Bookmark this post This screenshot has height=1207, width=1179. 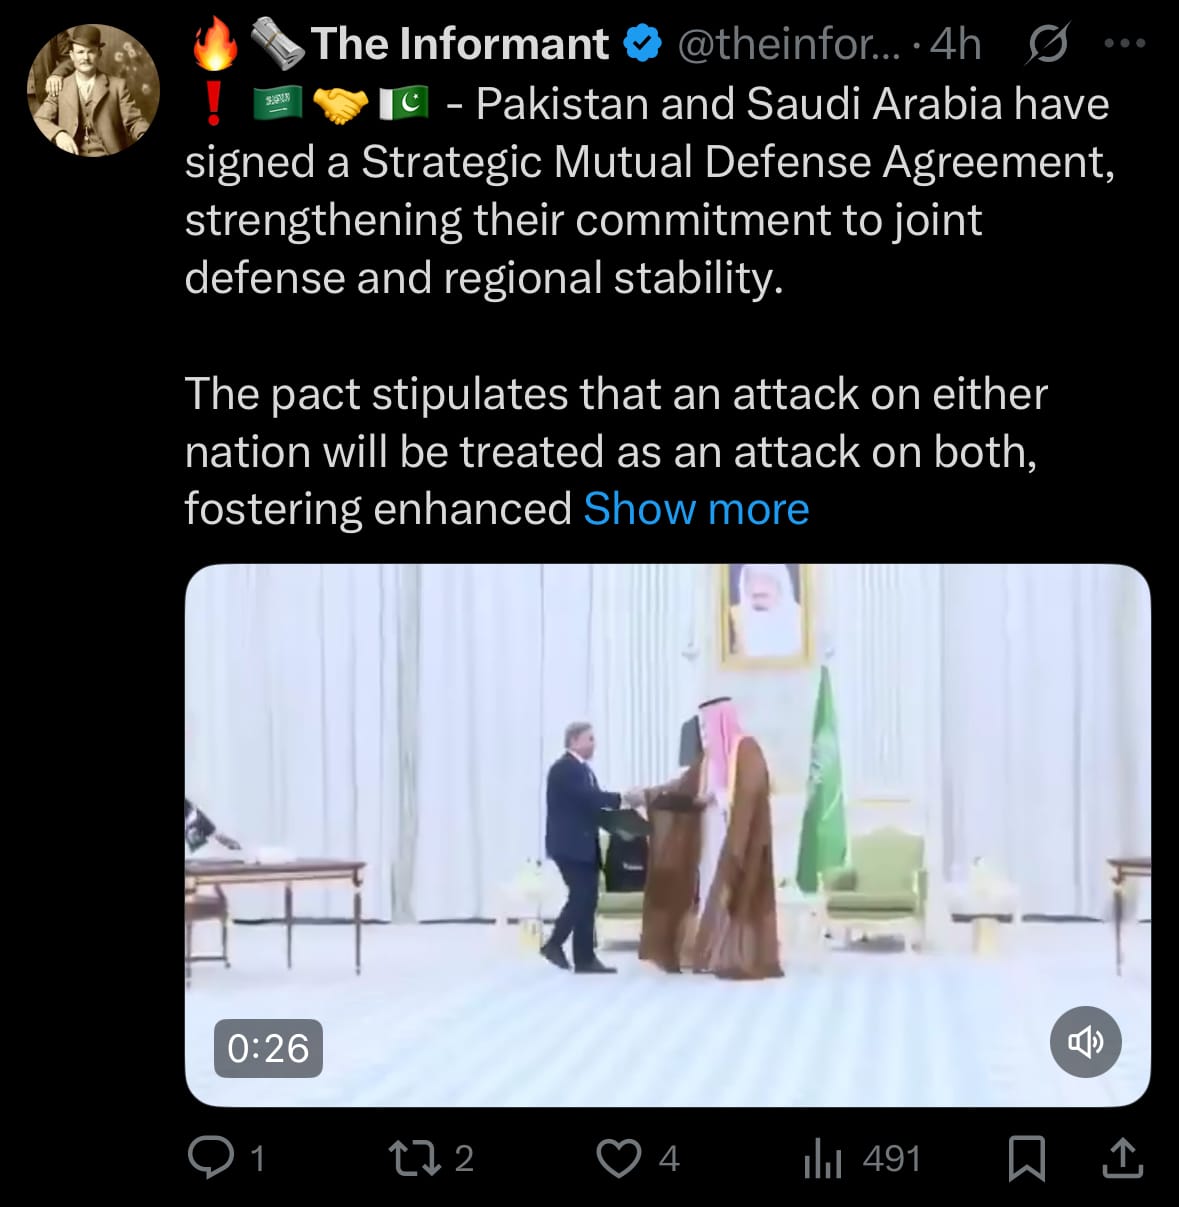click(1027, 1158)
